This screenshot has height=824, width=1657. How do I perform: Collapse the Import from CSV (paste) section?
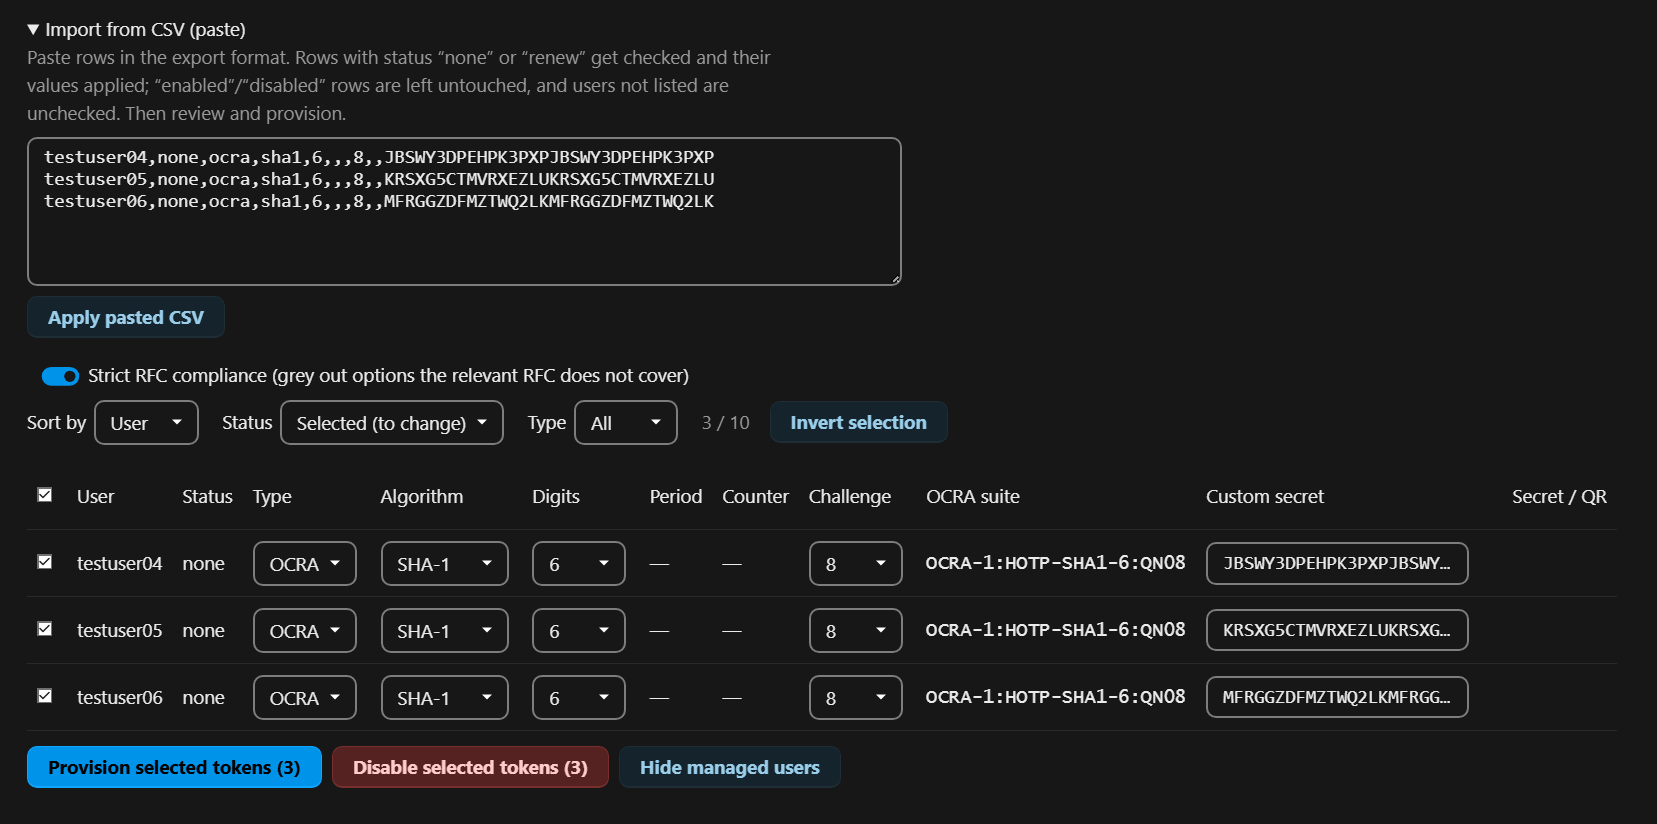(x=137, y=30)
